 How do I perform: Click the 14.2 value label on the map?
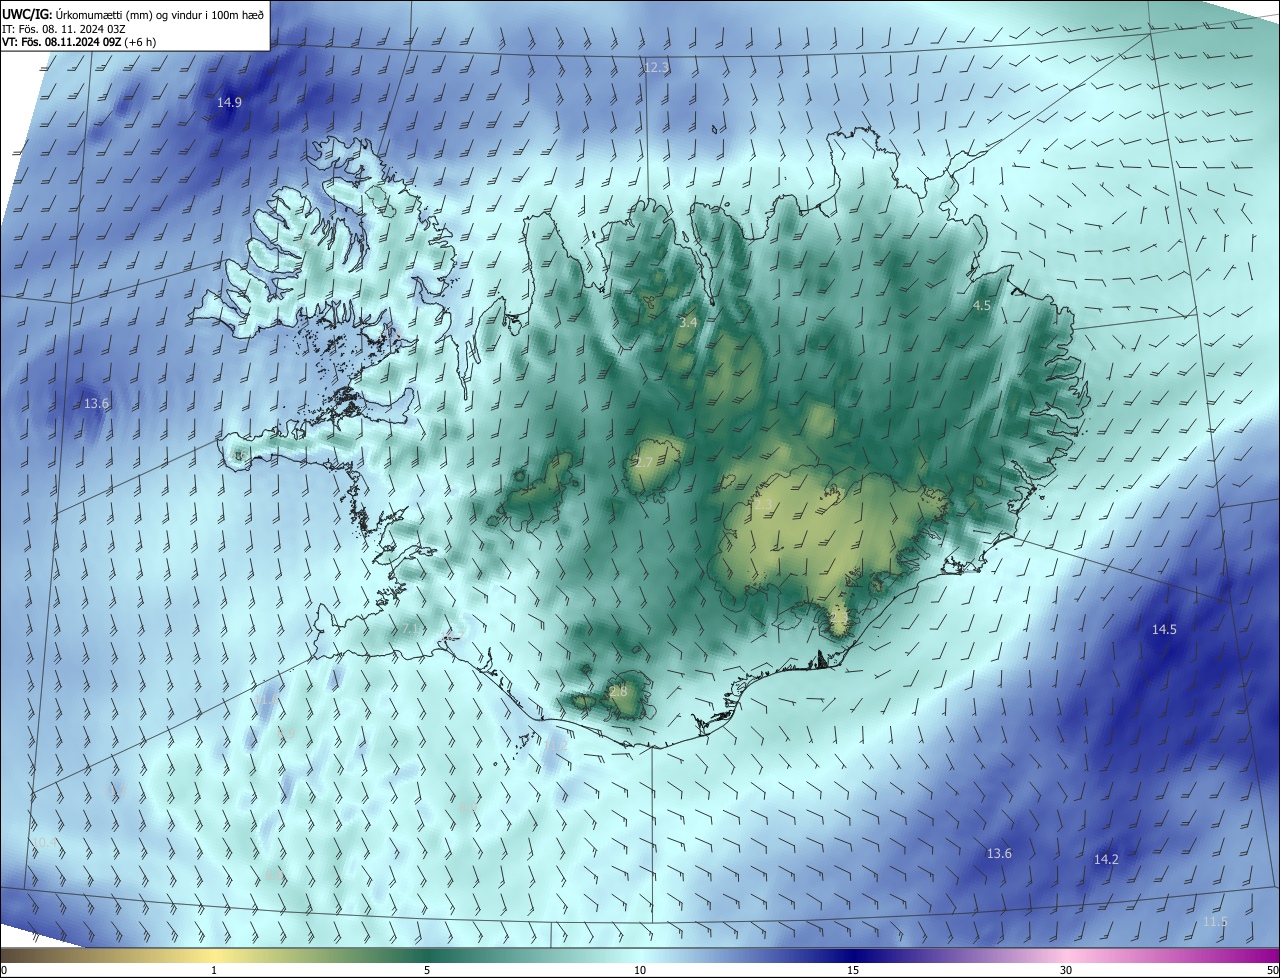[x=1106, y=860]
